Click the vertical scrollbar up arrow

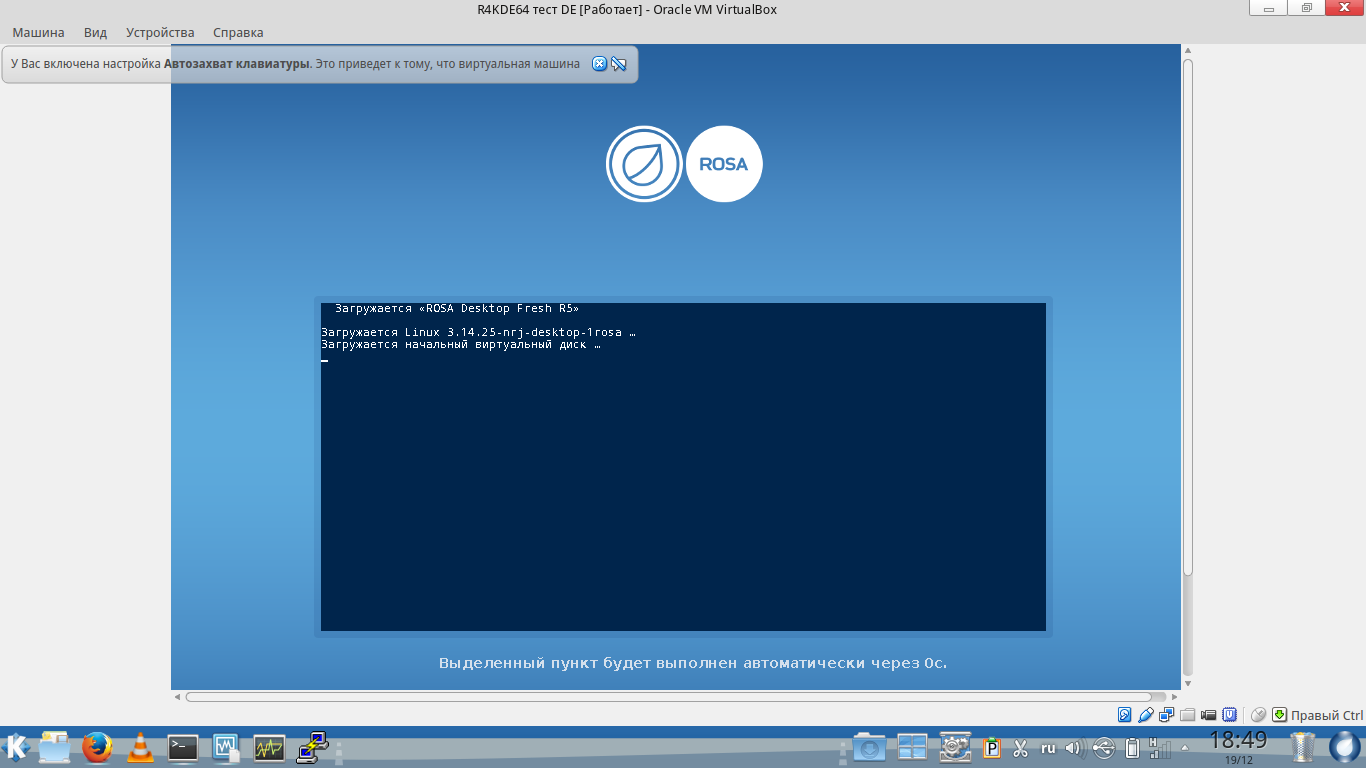tap(1188, 51)
